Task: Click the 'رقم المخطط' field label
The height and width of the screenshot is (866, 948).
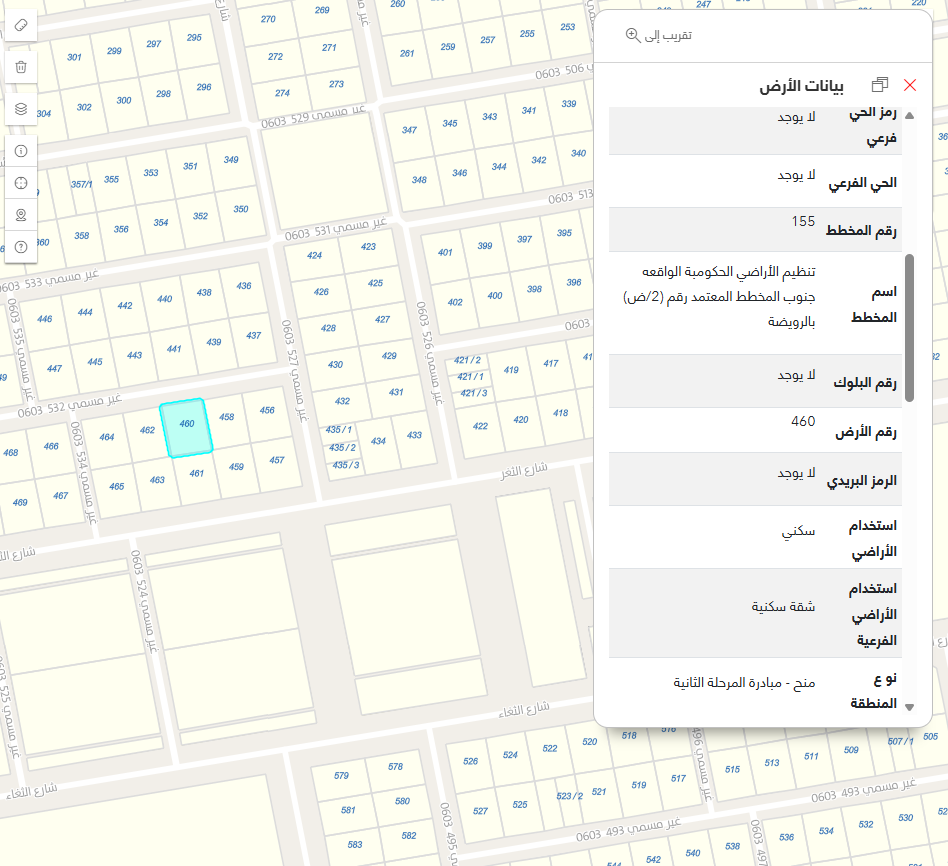Action: coord(861,230)
